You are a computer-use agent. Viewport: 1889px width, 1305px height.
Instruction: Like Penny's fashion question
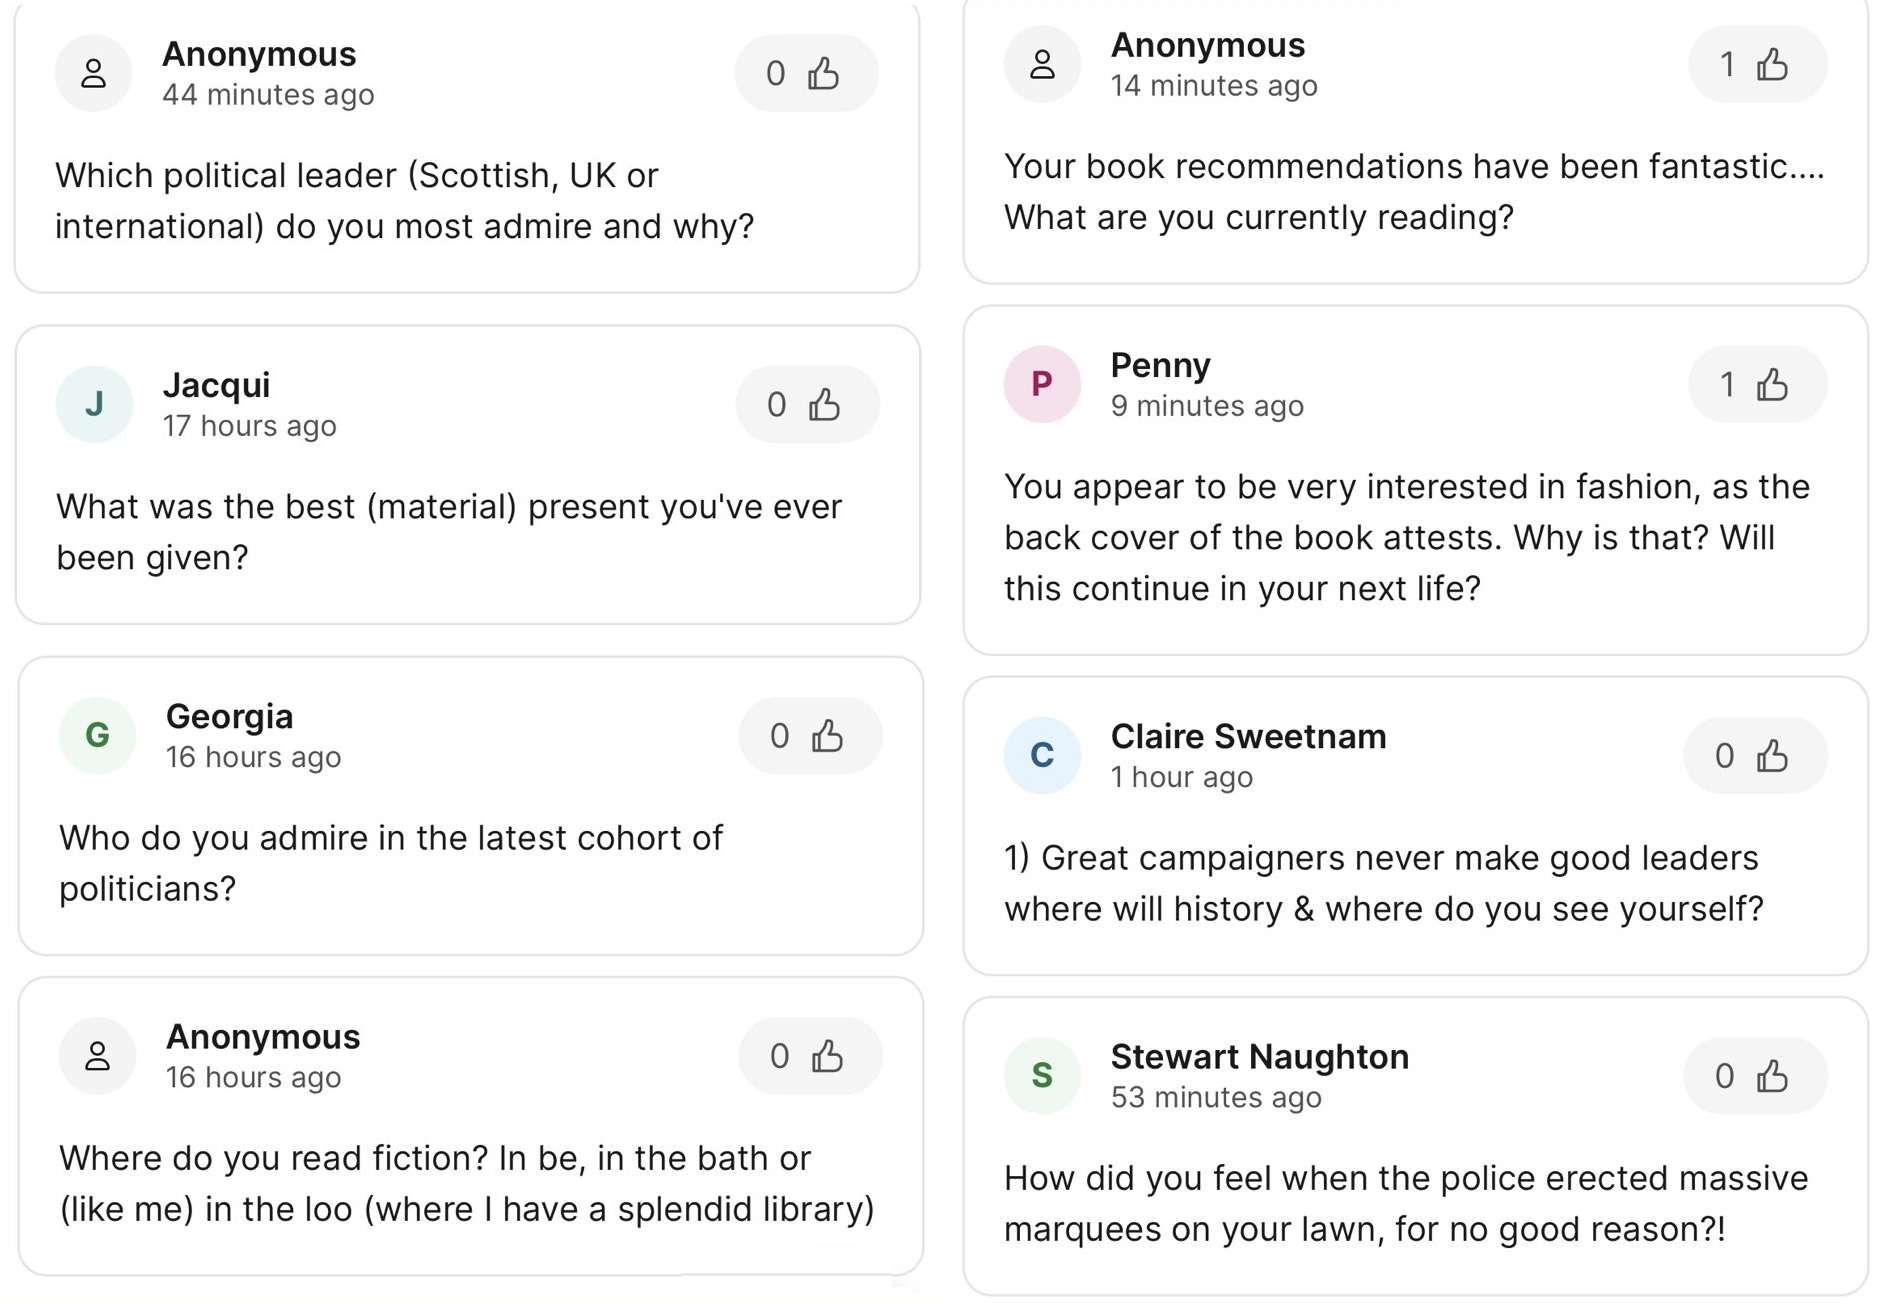click(1757, 385)
